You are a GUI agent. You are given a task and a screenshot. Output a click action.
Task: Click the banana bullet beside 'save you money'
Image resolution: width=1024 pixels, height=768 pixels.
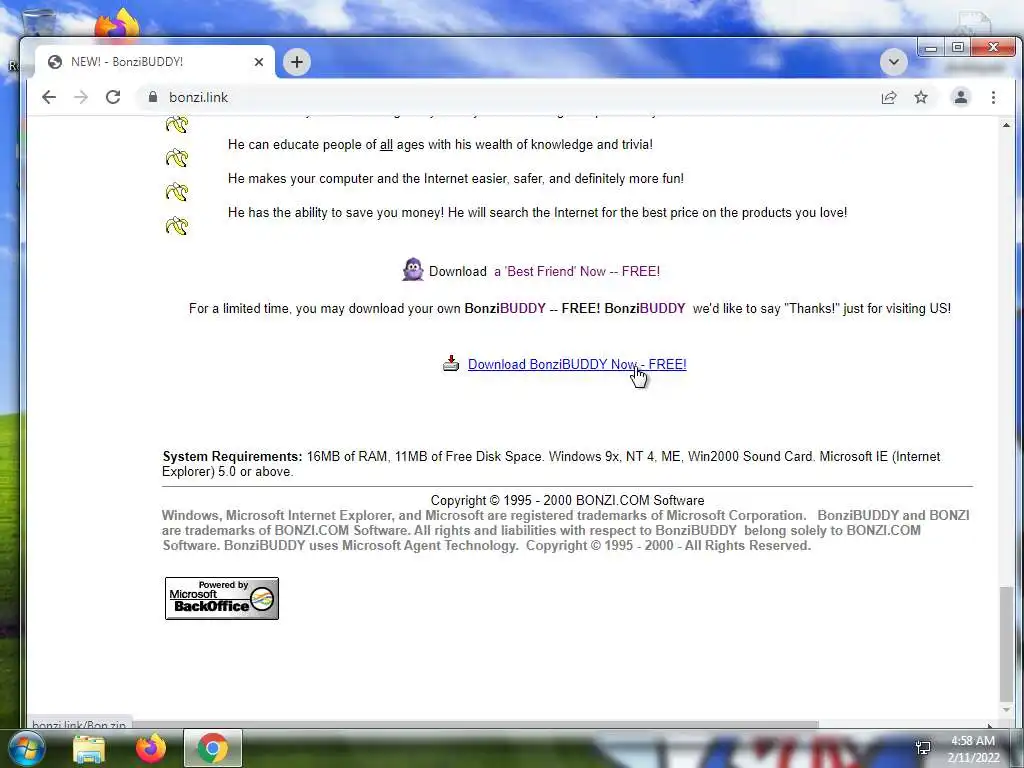click(176, 226)
